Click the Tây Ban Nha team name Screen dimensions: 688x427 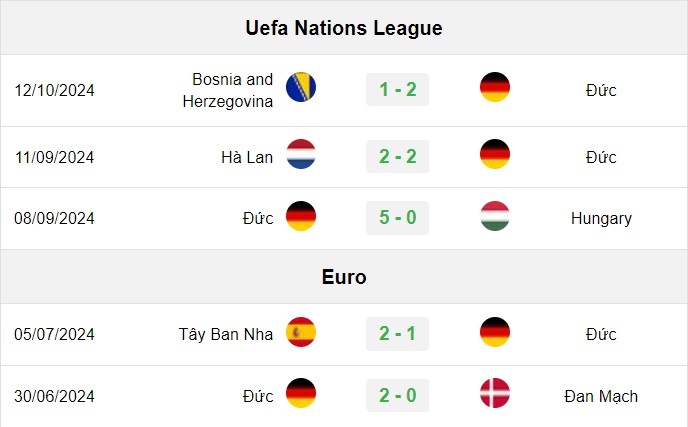pos(226,334)
